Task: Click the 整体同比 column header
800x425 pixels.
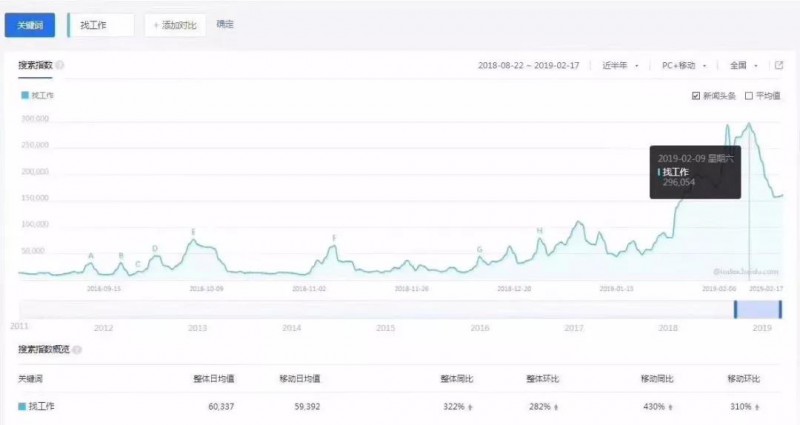Action: pyautogui.click(x=457, y=379)
